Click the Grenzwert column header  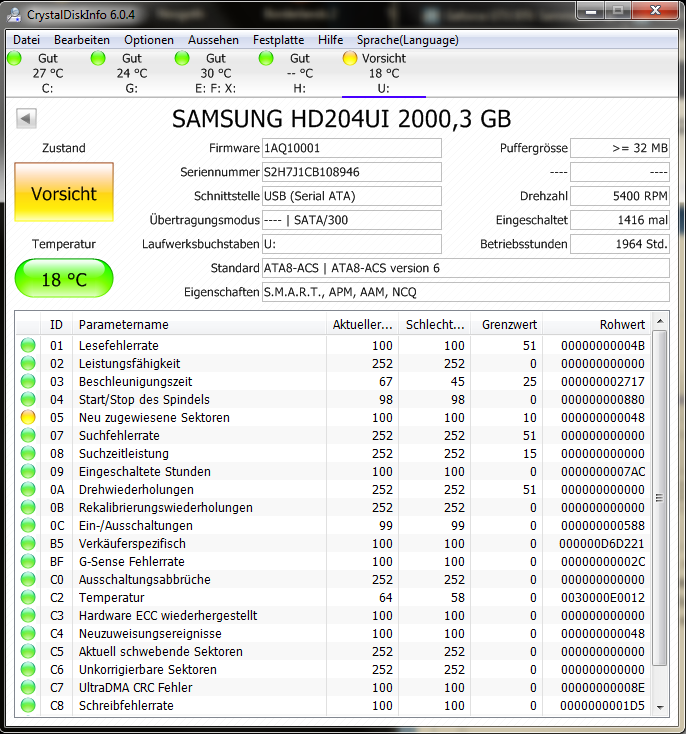(x=506, y=324)
